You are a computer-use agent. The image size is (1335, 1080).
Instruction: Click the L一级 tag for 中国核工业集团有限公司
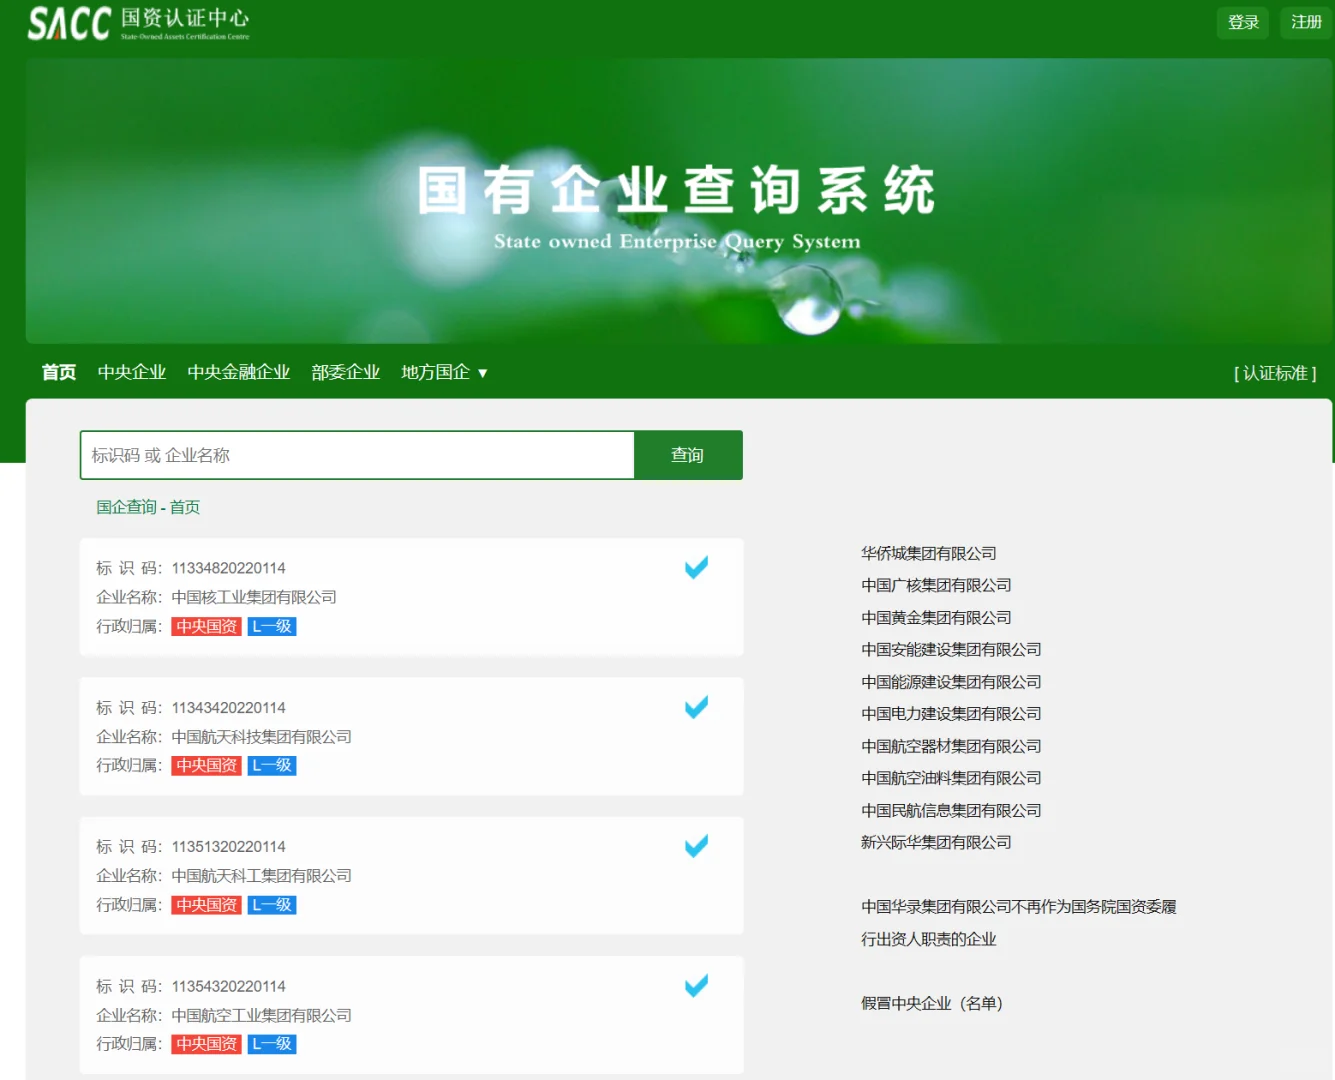click(272, 626)
